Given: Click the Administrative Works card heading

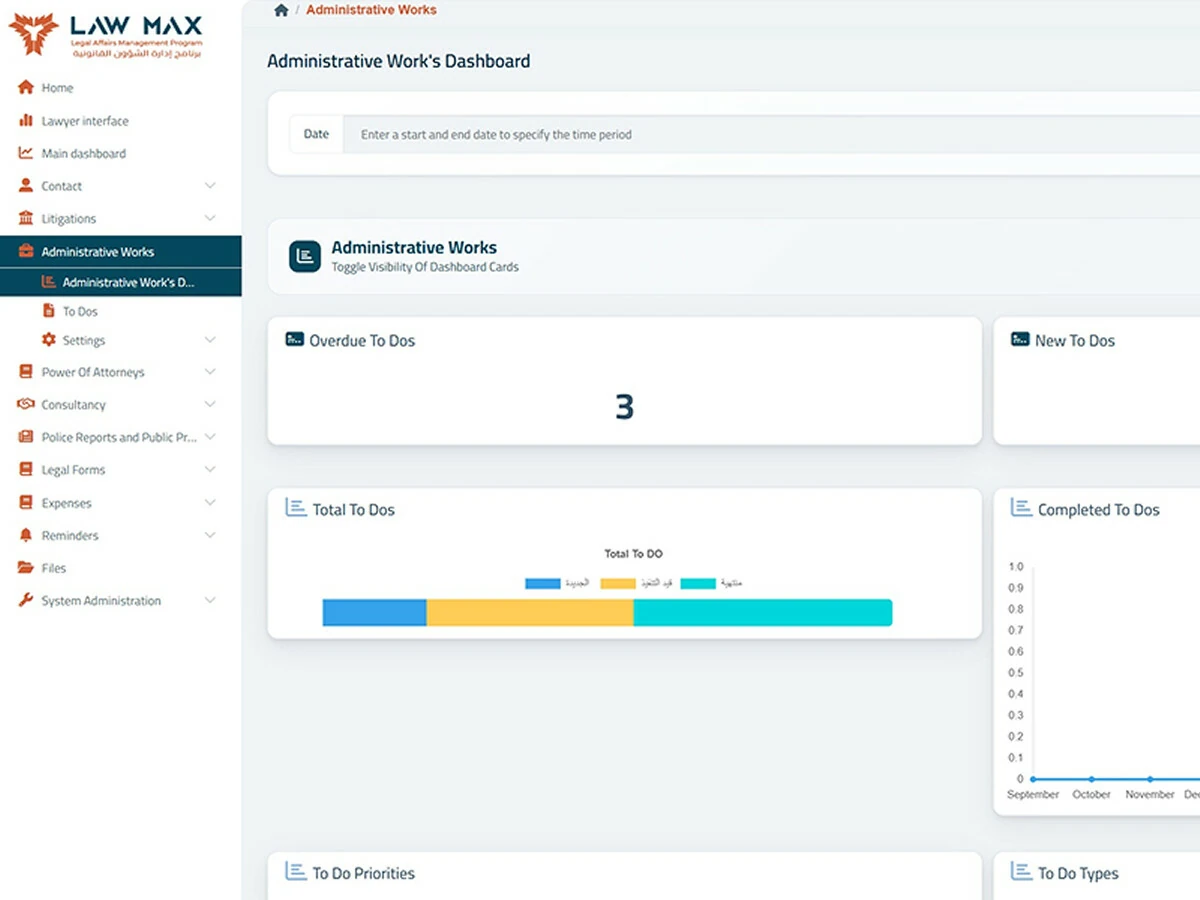Looking at the screenshot, I should click(x=414, y=247).
